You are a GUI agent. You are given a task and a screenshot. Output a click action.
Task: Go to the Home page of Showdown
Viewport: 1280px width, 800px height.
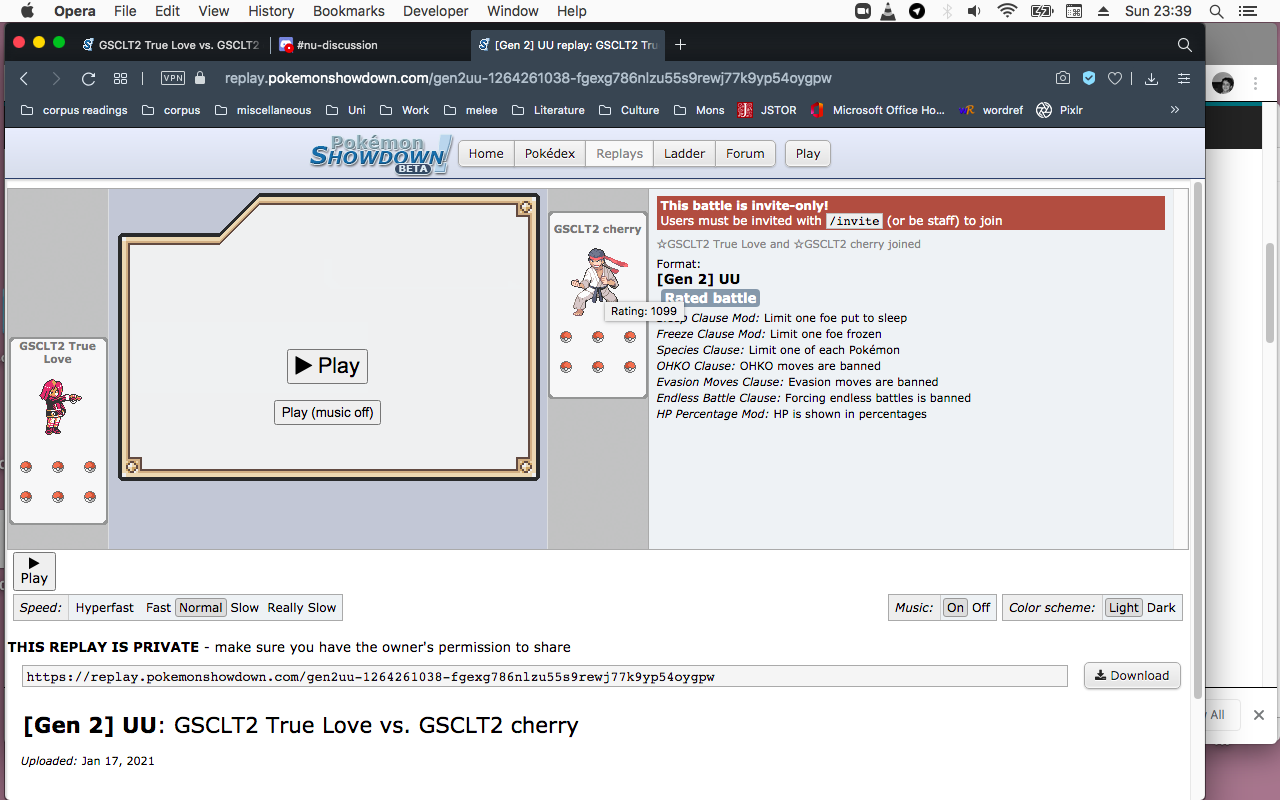pyautogui.click(x=486, y=153)
